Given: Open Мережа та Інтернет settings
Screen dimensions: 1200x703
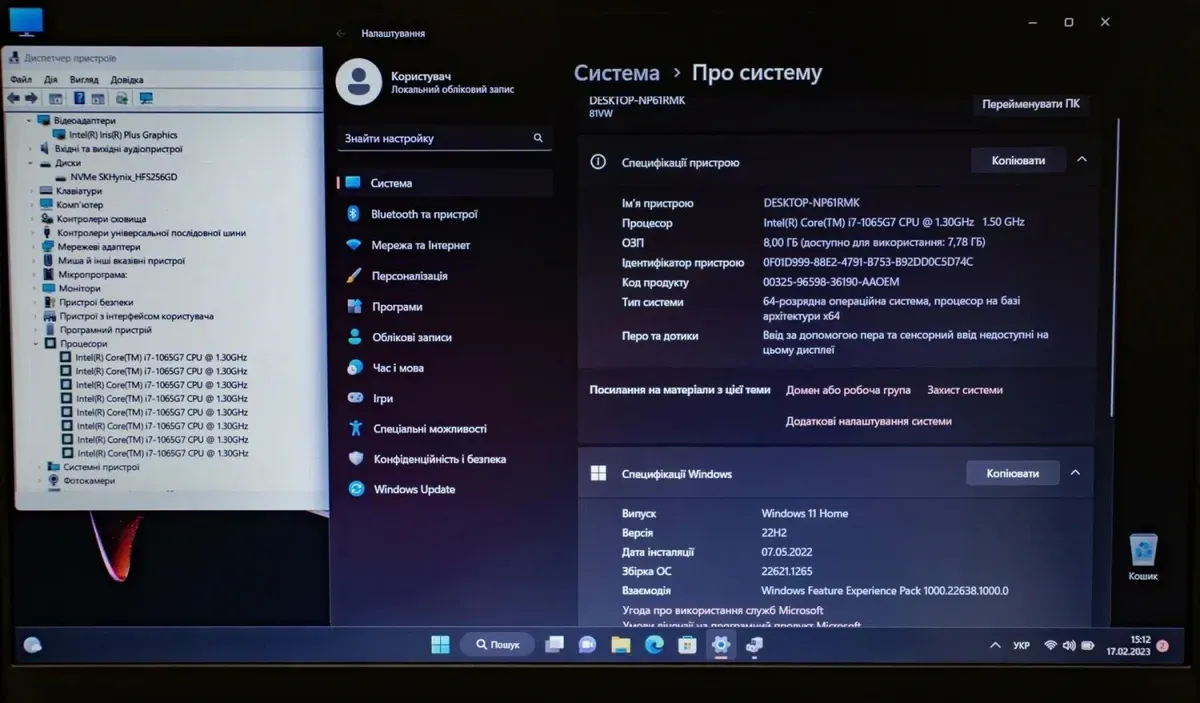Looking at the screenshot, I should 419,245.
